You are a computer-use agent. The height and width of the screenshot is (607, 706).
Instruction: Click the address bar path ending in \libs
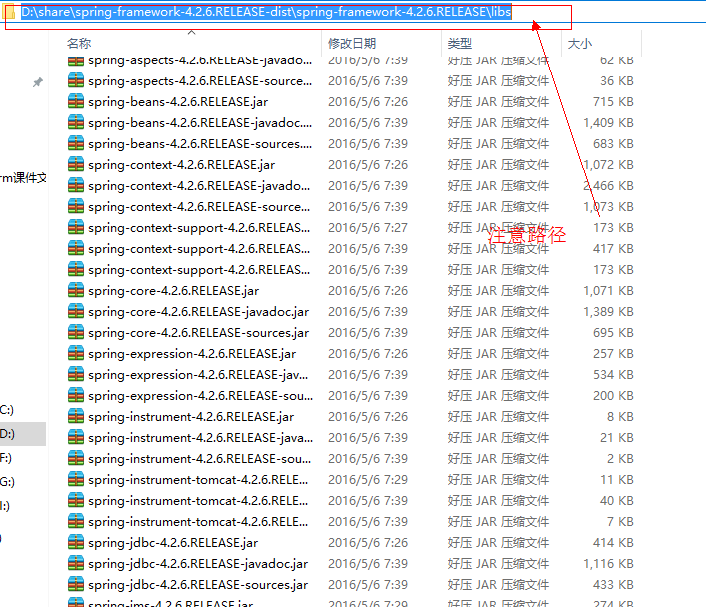pyautogui.click(x=266, y=12)
